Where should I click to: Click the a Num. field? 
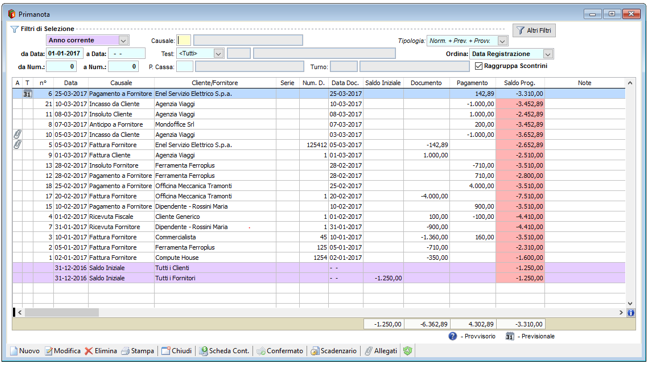(123, 66)
